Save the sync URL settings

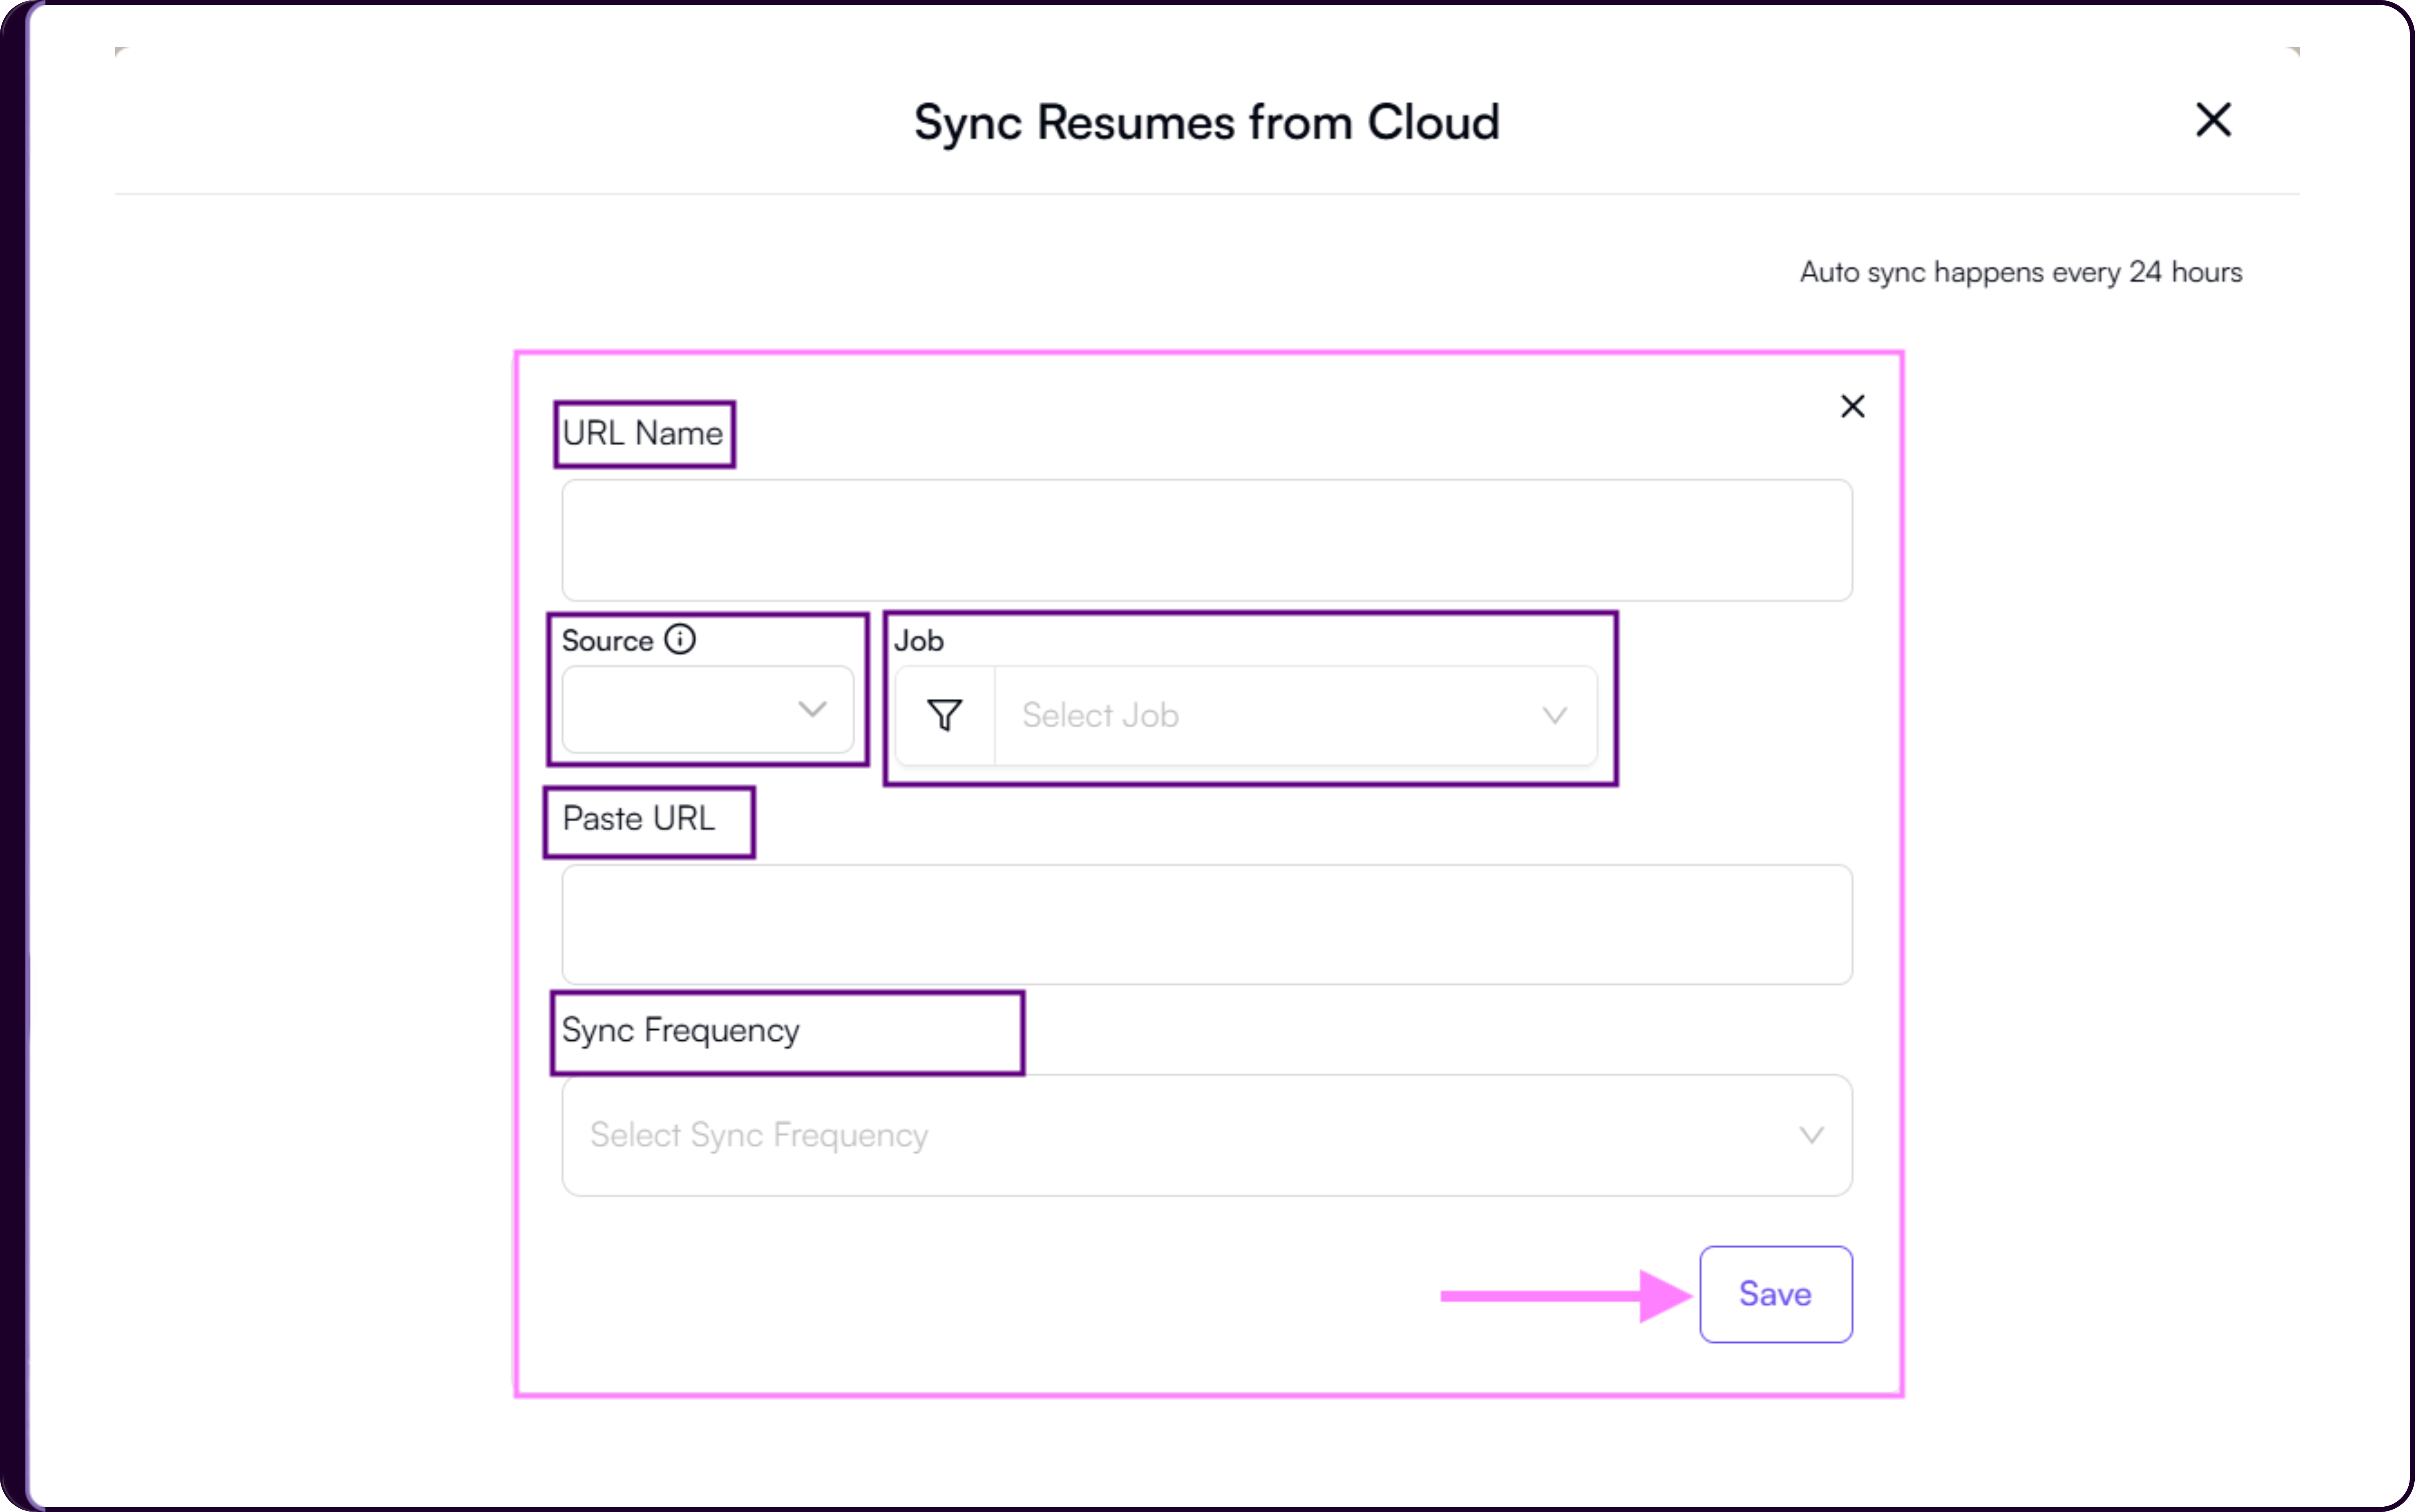click(x=1776, y=1294)
